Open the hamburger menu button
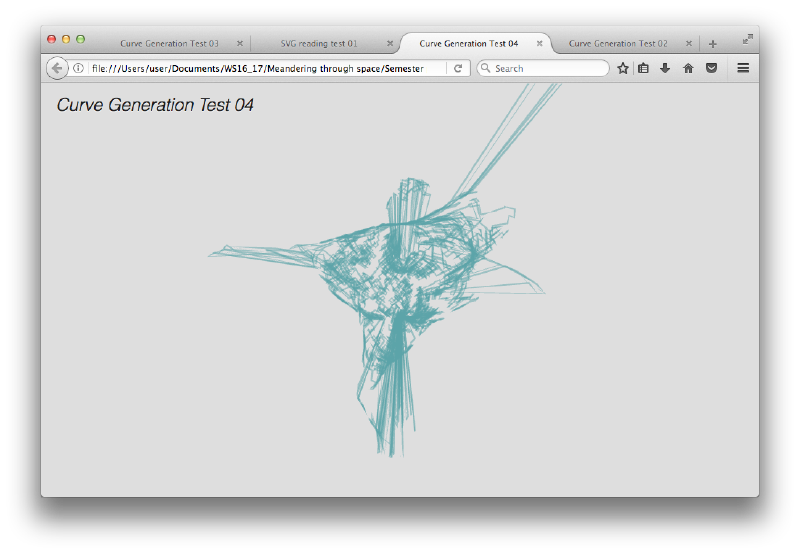This screenshot has height=554, width=800. click(x=743, y=68)
